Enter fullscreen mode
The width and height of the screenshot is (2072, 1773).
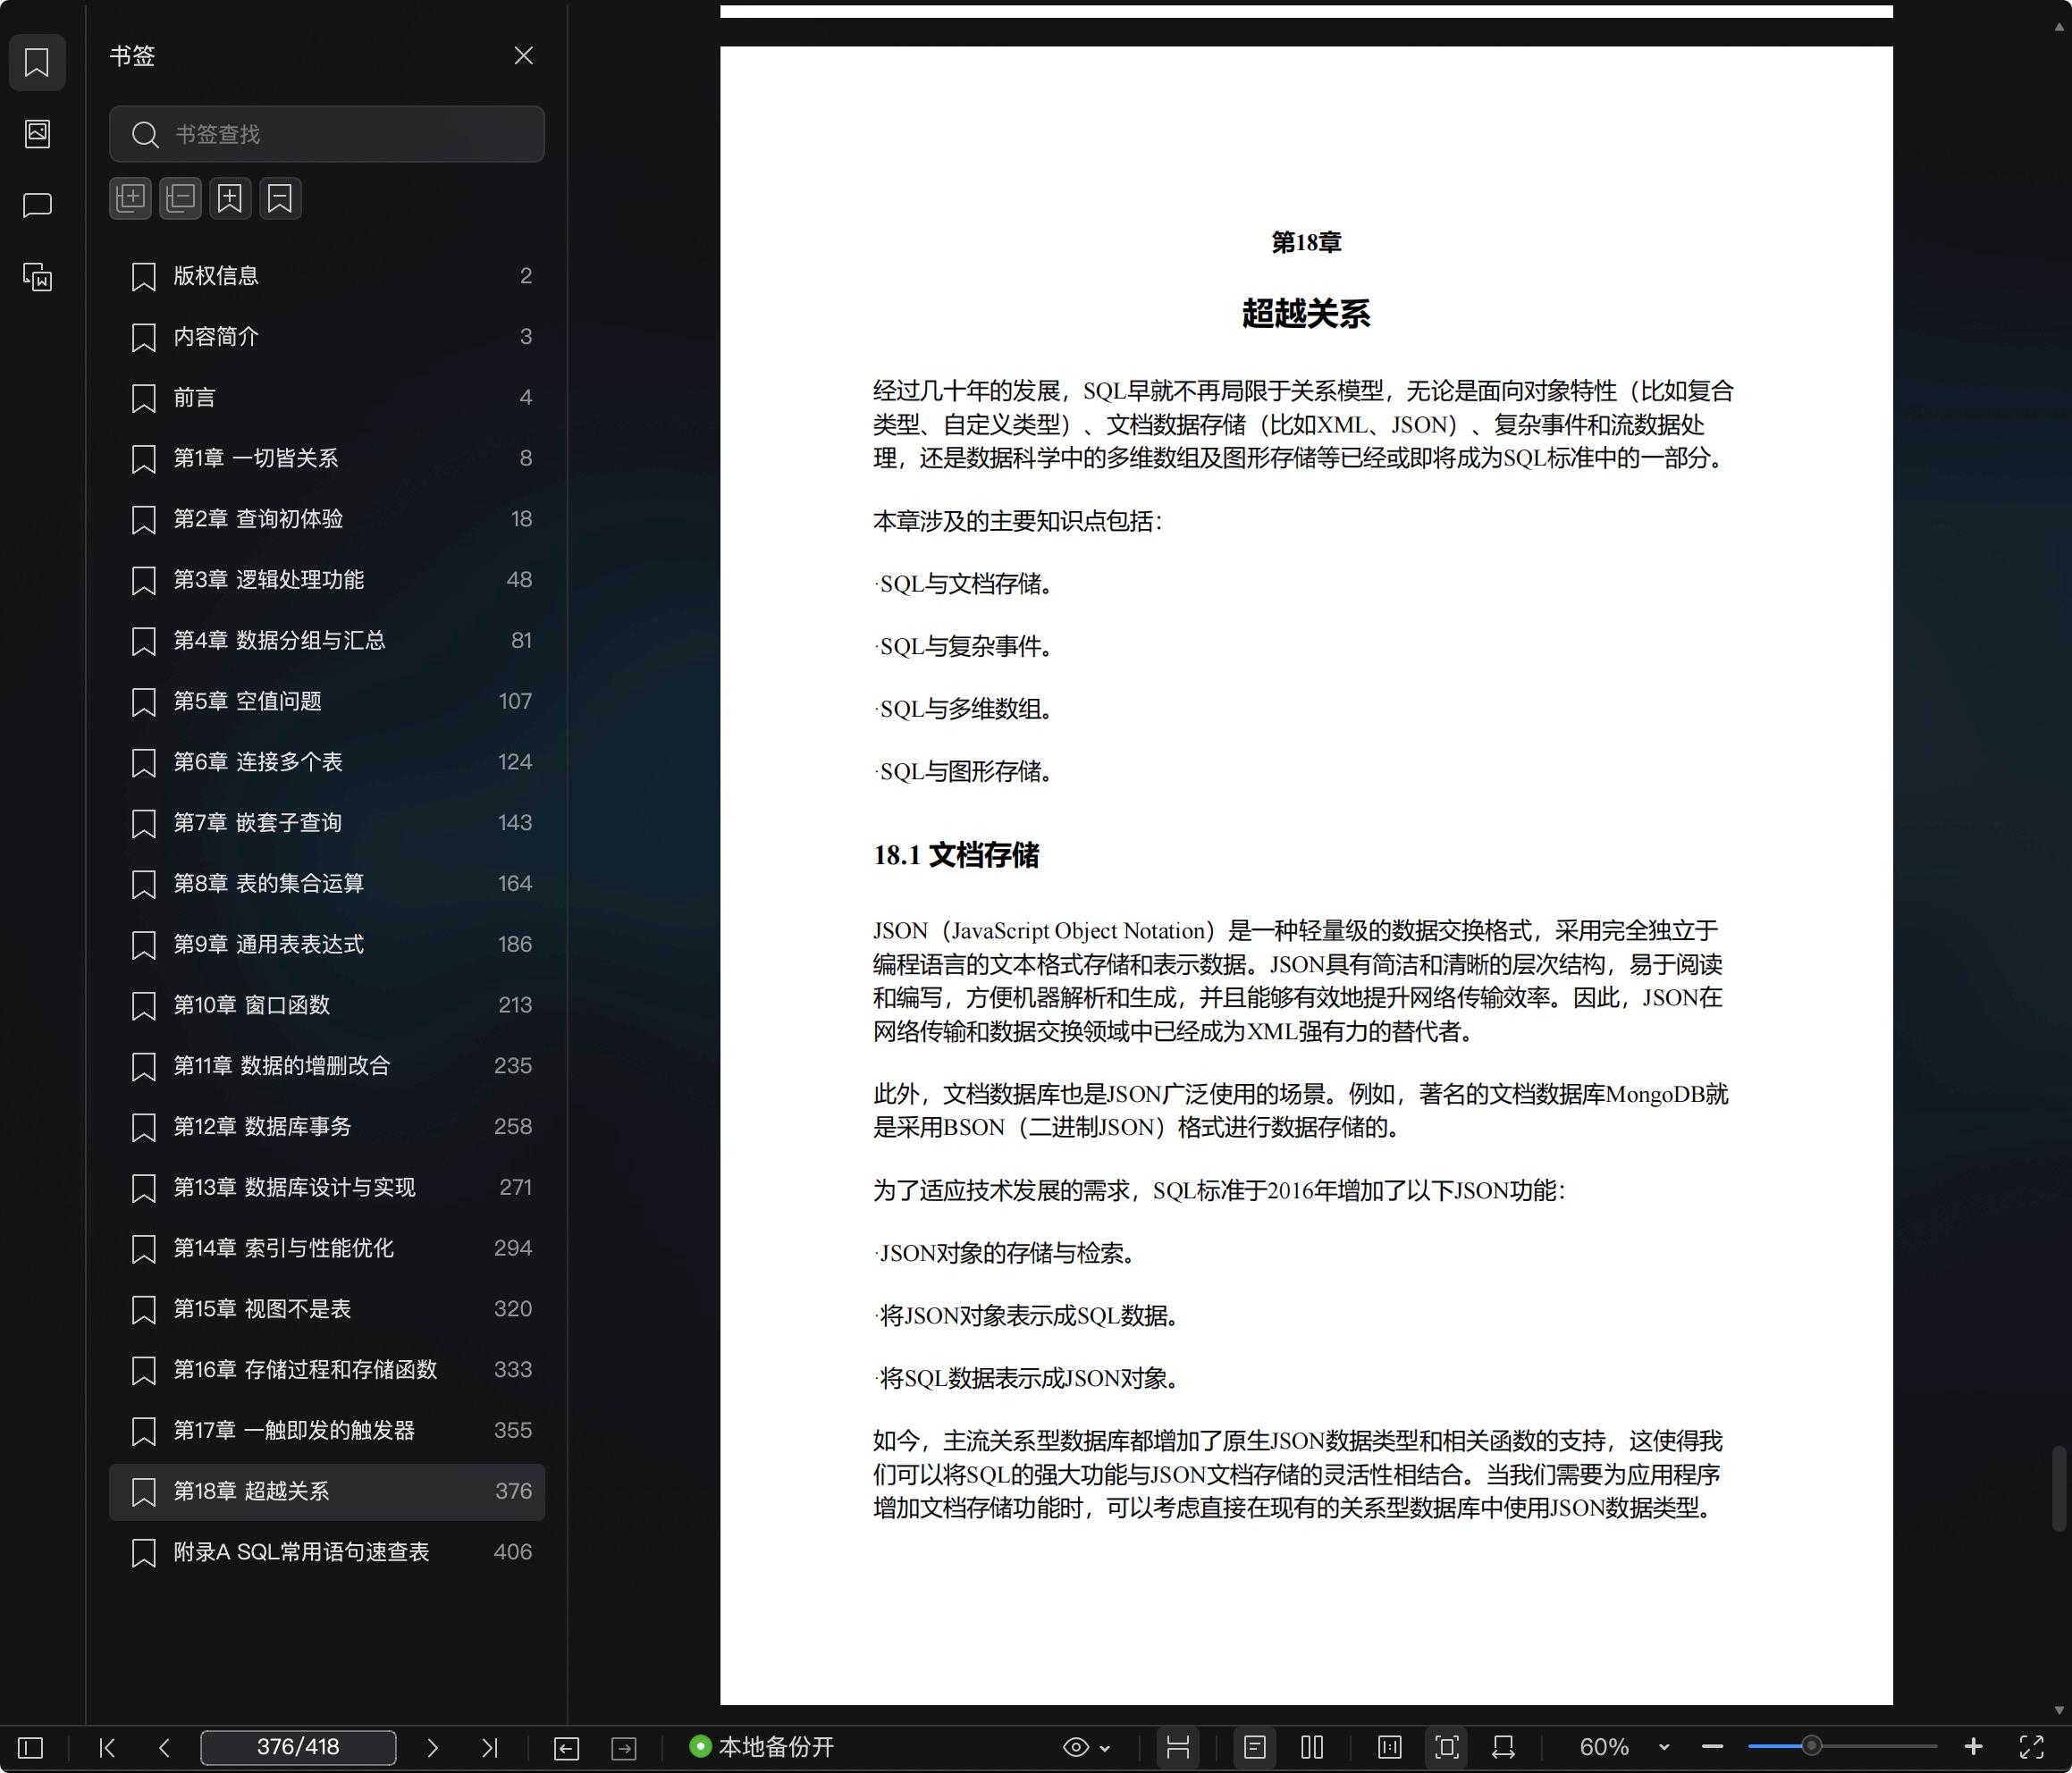[2032, 1748]
